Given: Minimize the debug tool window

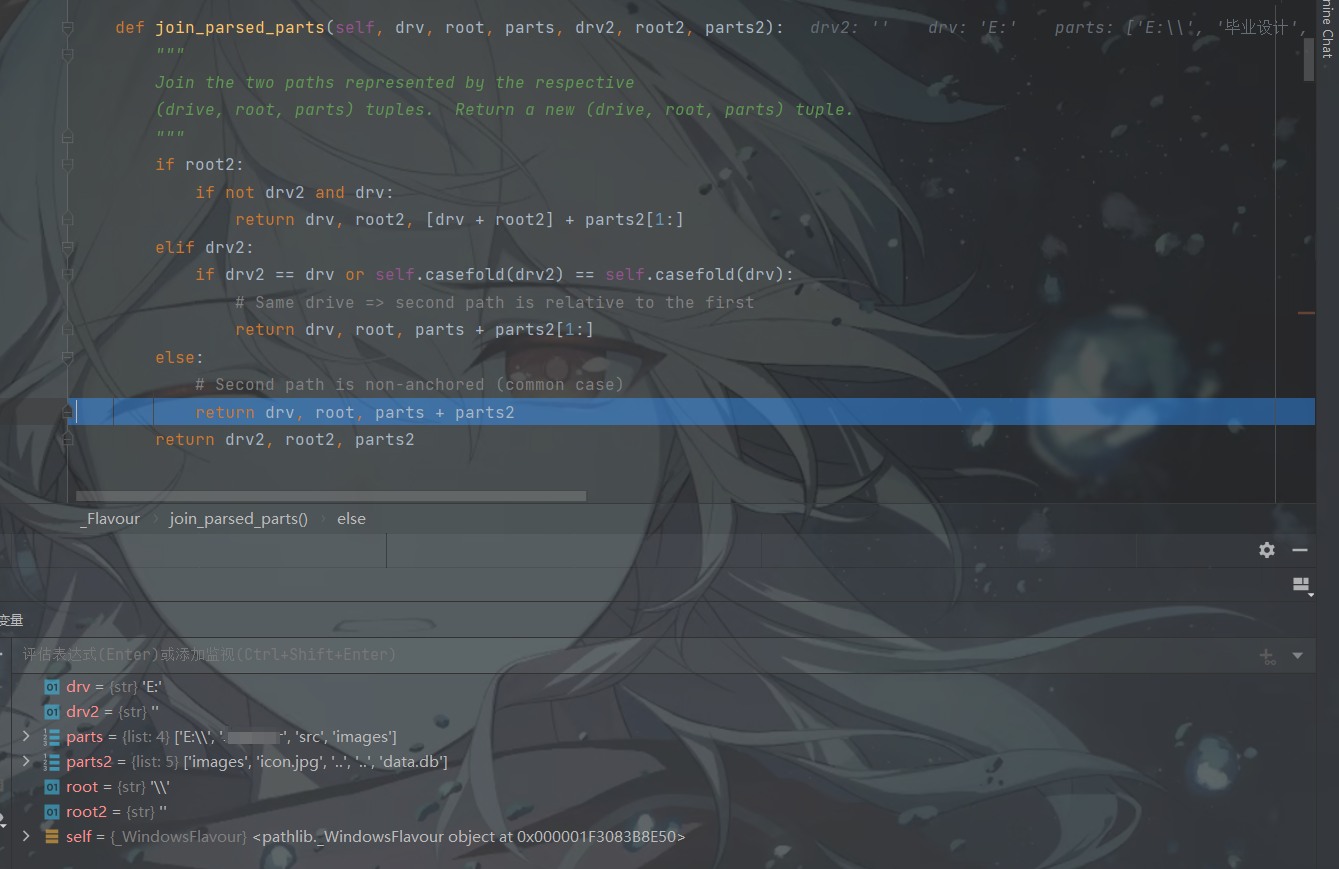Looking at the screenshot, I should [x=1300, y=550].
